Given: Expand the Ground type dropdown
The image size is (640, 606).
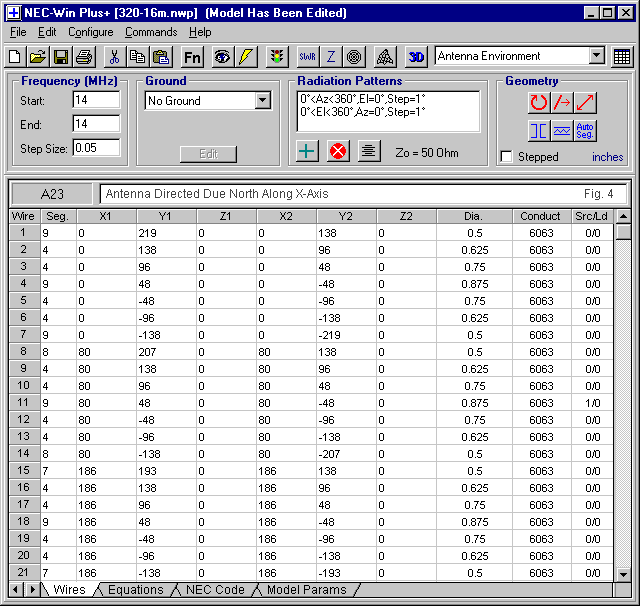Looking at the screenshot, I should [x=262, y=101].
